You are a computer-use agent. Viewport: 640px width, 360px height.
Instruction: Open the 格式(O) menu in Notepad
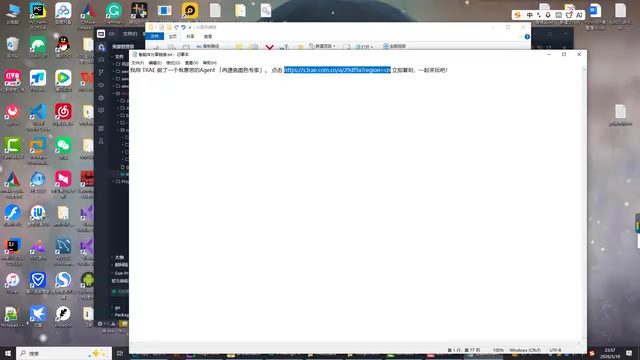tap(173, 63)
